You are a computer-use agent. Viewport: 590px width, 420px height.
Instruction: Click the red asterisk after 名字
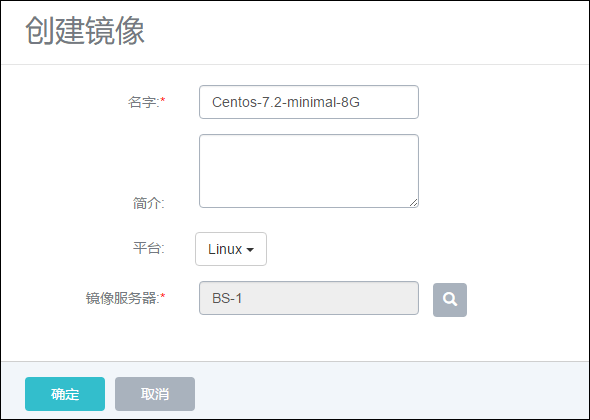(163, 100)
